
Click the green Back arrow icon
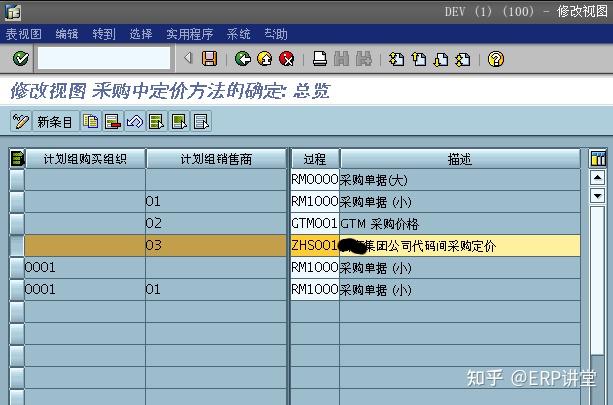(243, 59)
